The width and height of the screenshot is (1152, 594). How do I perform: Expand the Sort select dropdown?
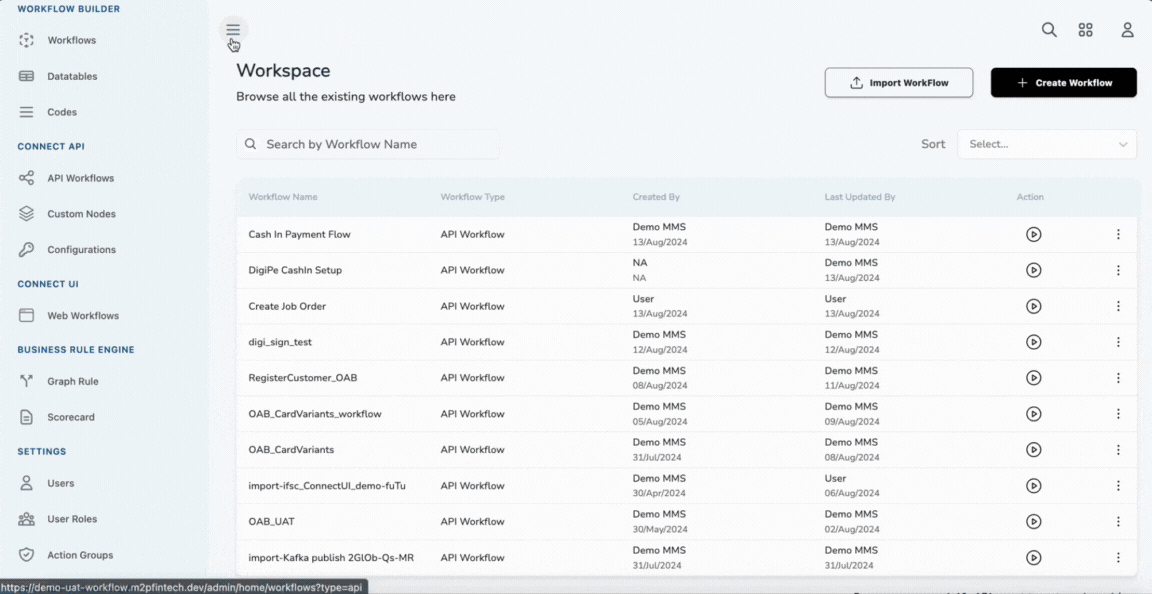coord(1046,144)
